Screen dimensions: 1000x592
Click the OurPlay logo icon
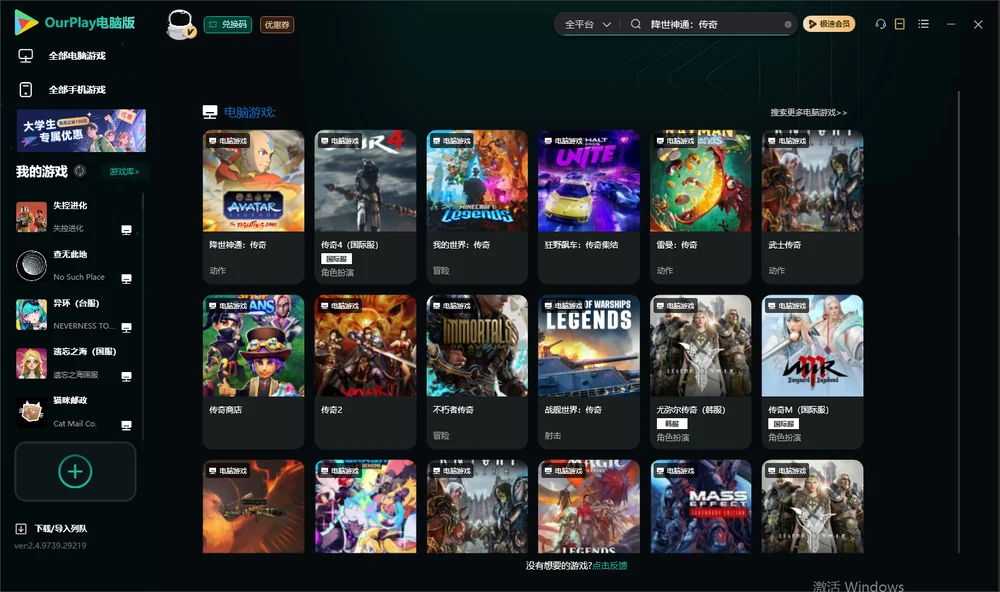tap(26, 23)
